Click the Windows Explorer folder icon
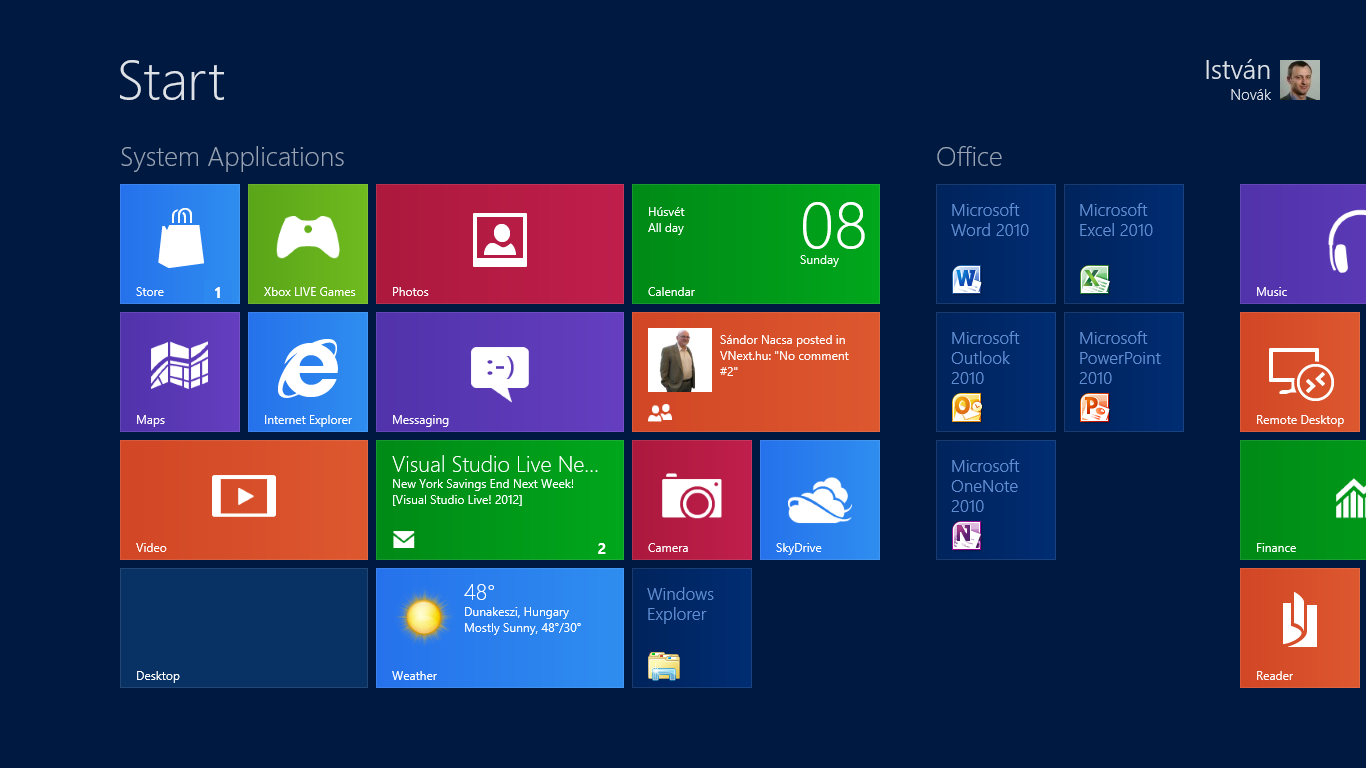This screenshot has height=768, width=1366. (x=664, y=666)
